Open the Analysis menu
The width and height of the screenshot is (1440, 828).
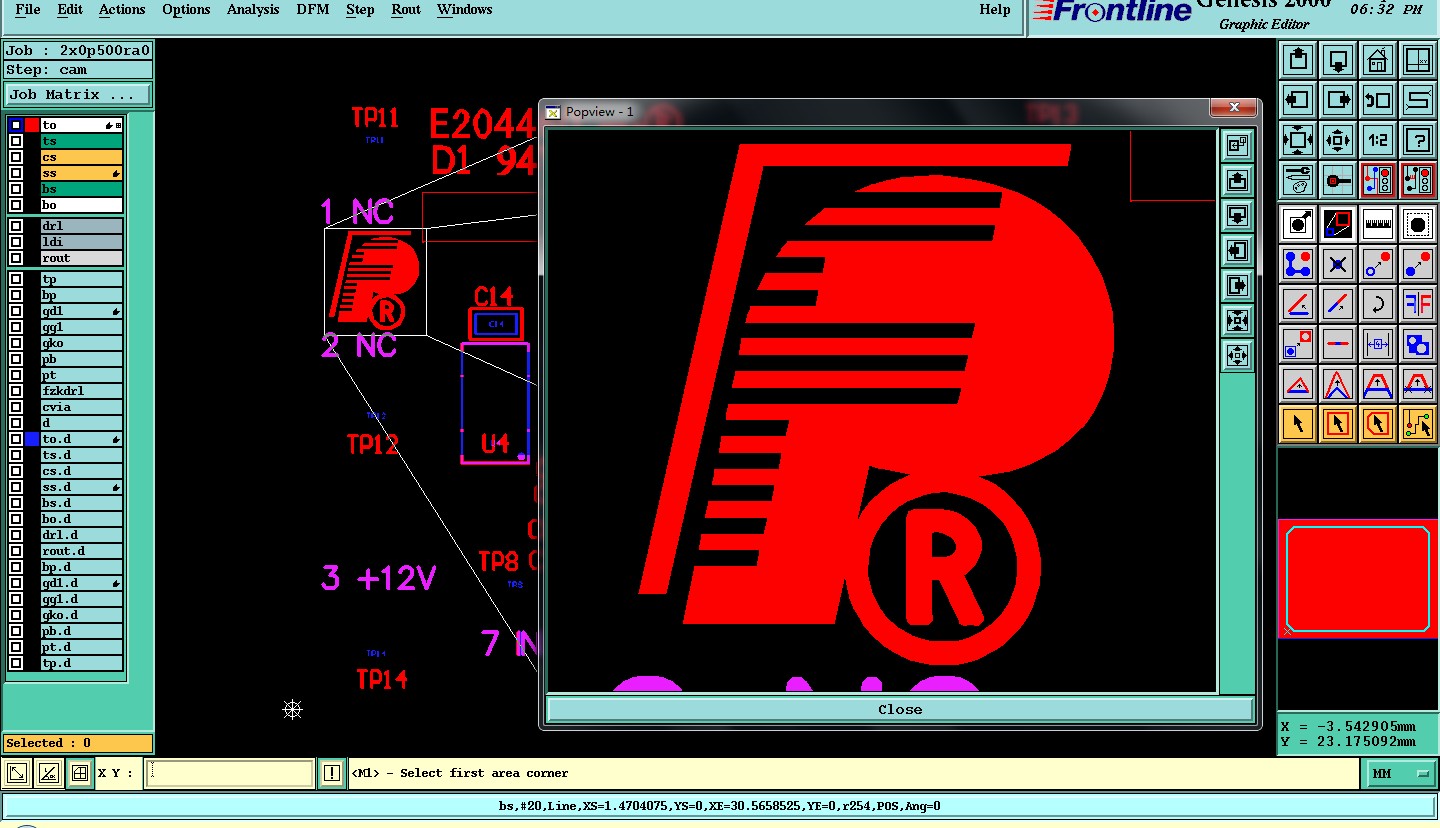point(253,10)
